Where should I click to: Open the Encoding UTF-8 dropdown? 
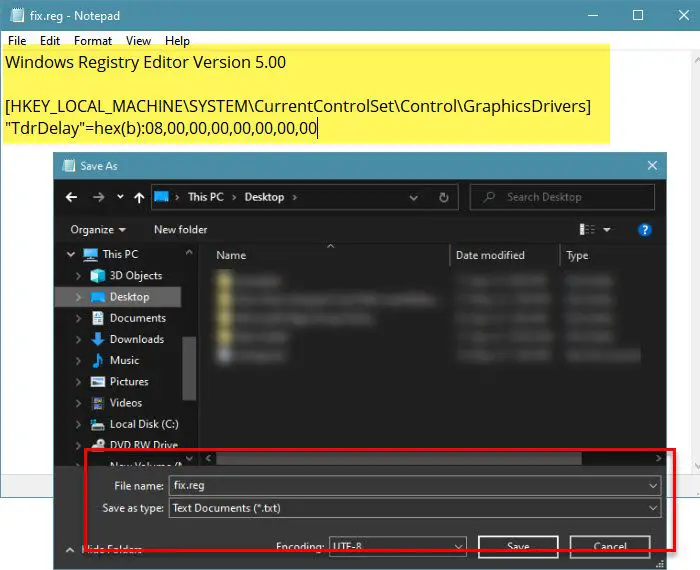pos(398,546)
